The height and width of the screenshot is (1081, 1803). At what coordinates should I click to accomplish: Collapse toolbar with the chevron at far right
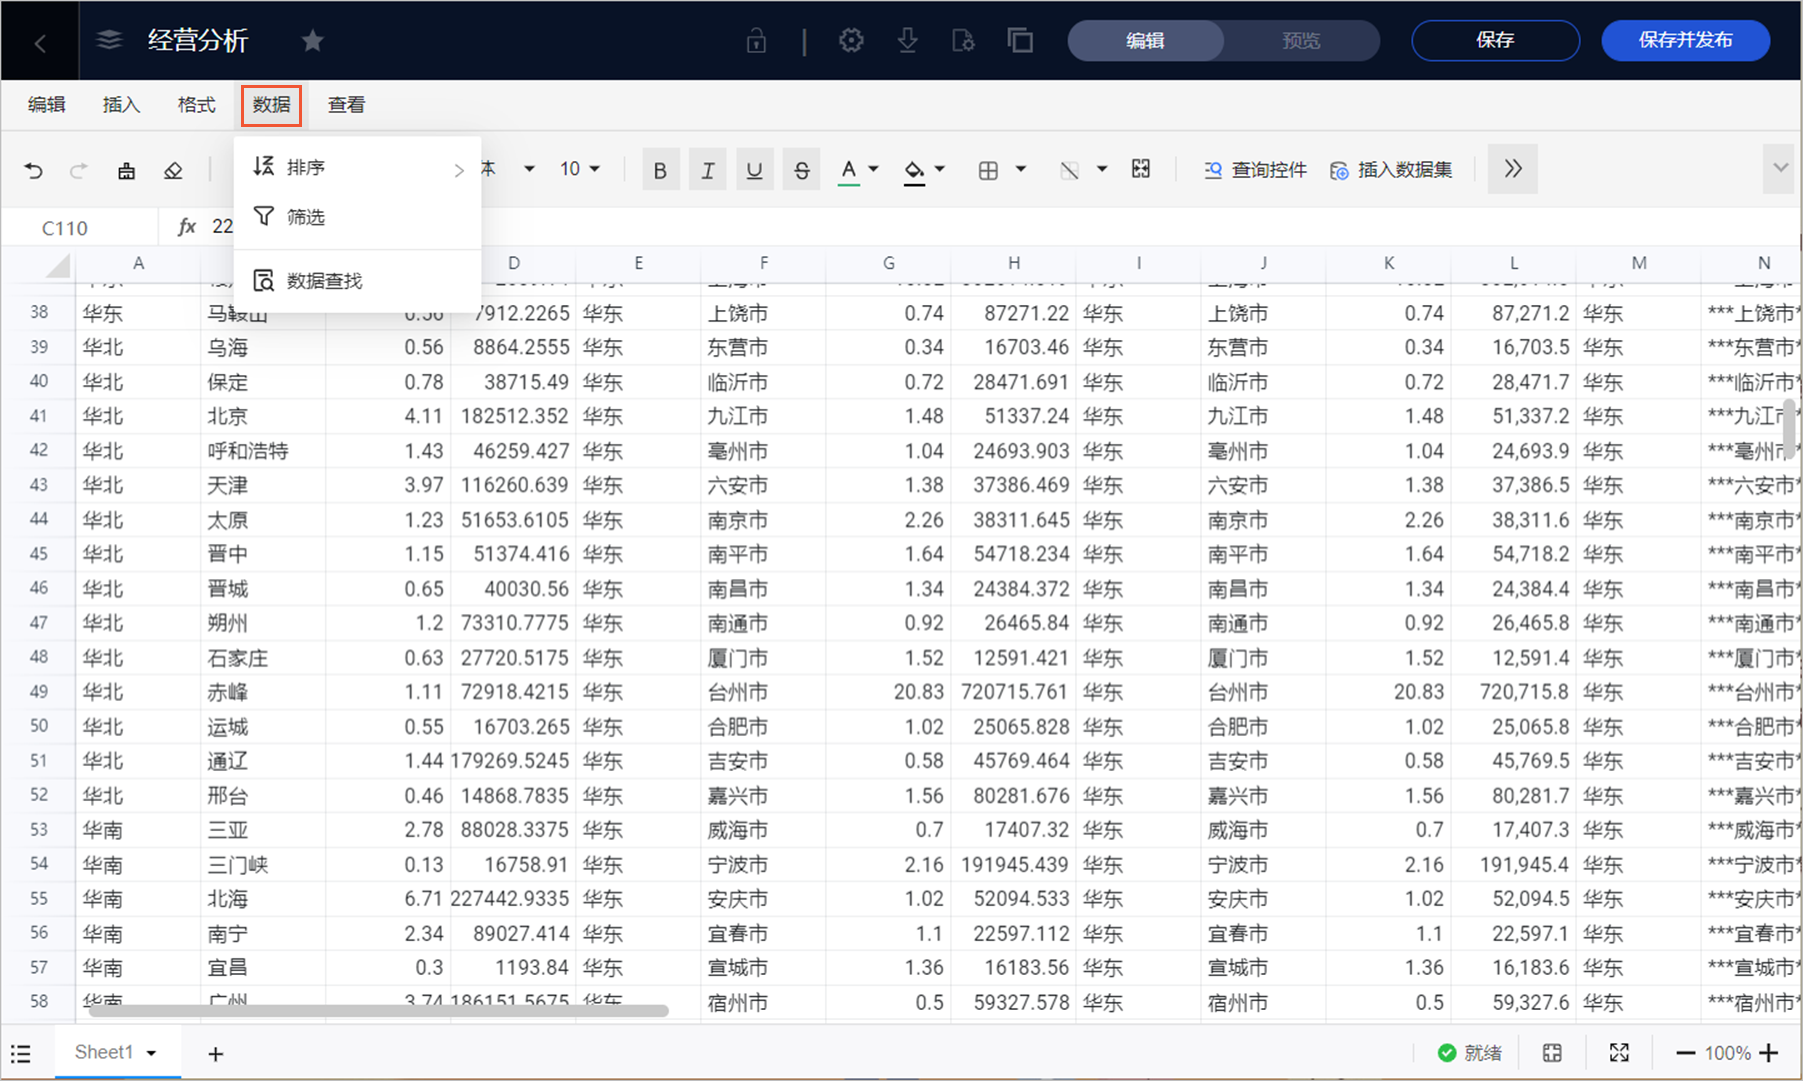click(1780, 168)
